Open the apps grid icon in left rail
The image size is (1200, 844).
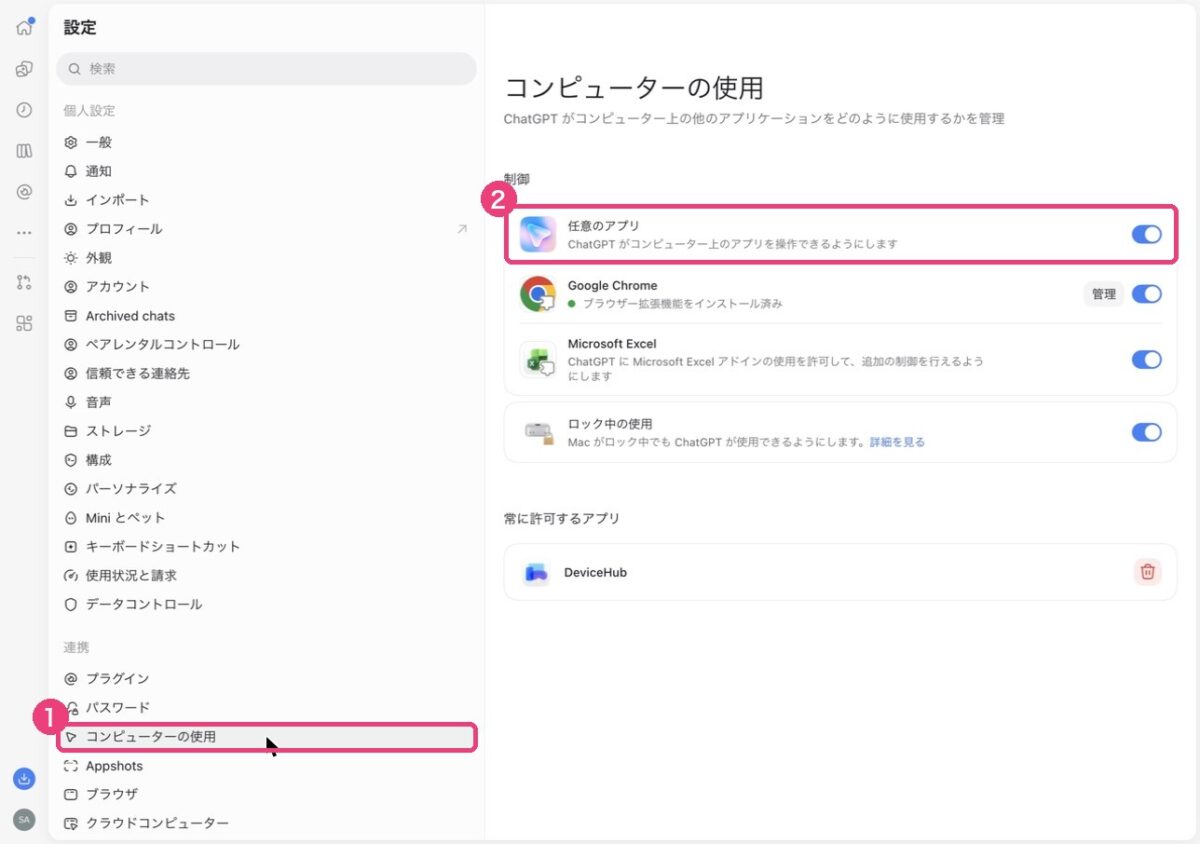[x=24, y=323]
